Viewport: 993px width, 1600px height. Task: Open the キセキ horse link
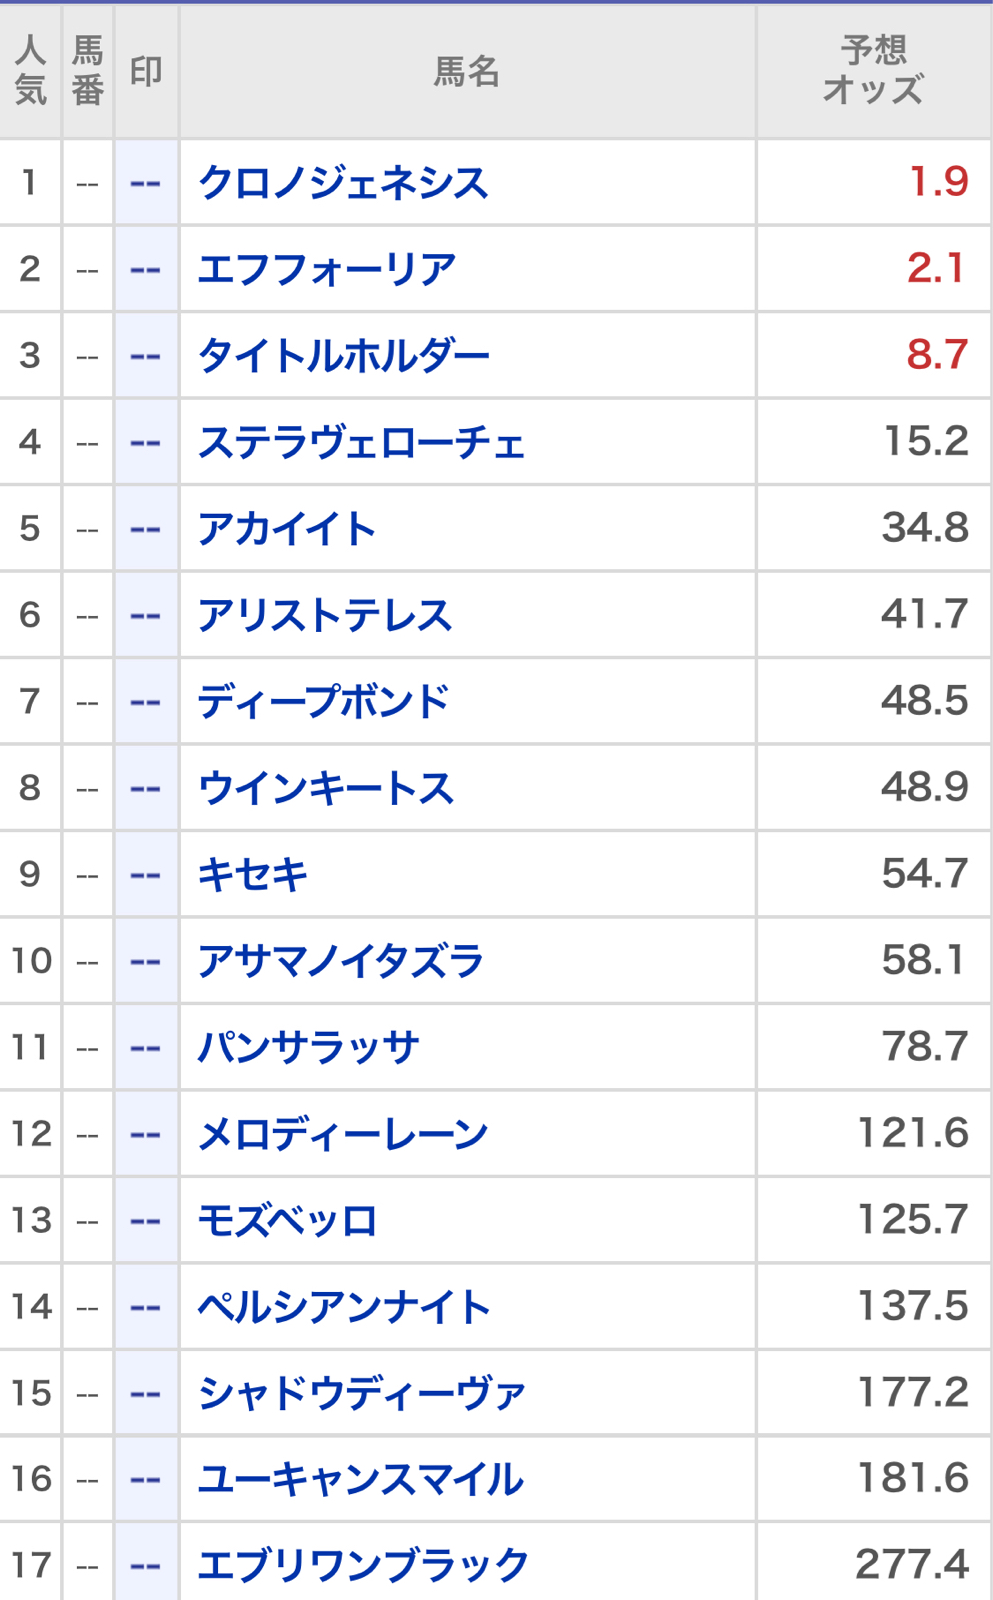[x=253, y=875]
